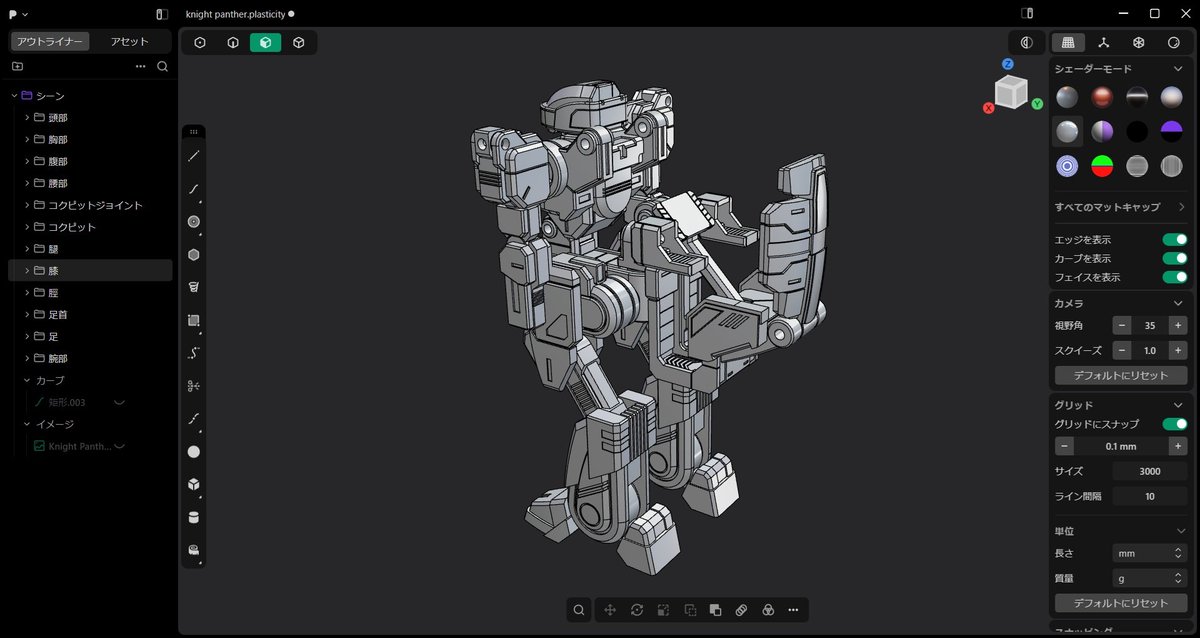Select the 膝 folder in the outliner
This screenshot has height=638, width=1200.
(x=90, y=270)
